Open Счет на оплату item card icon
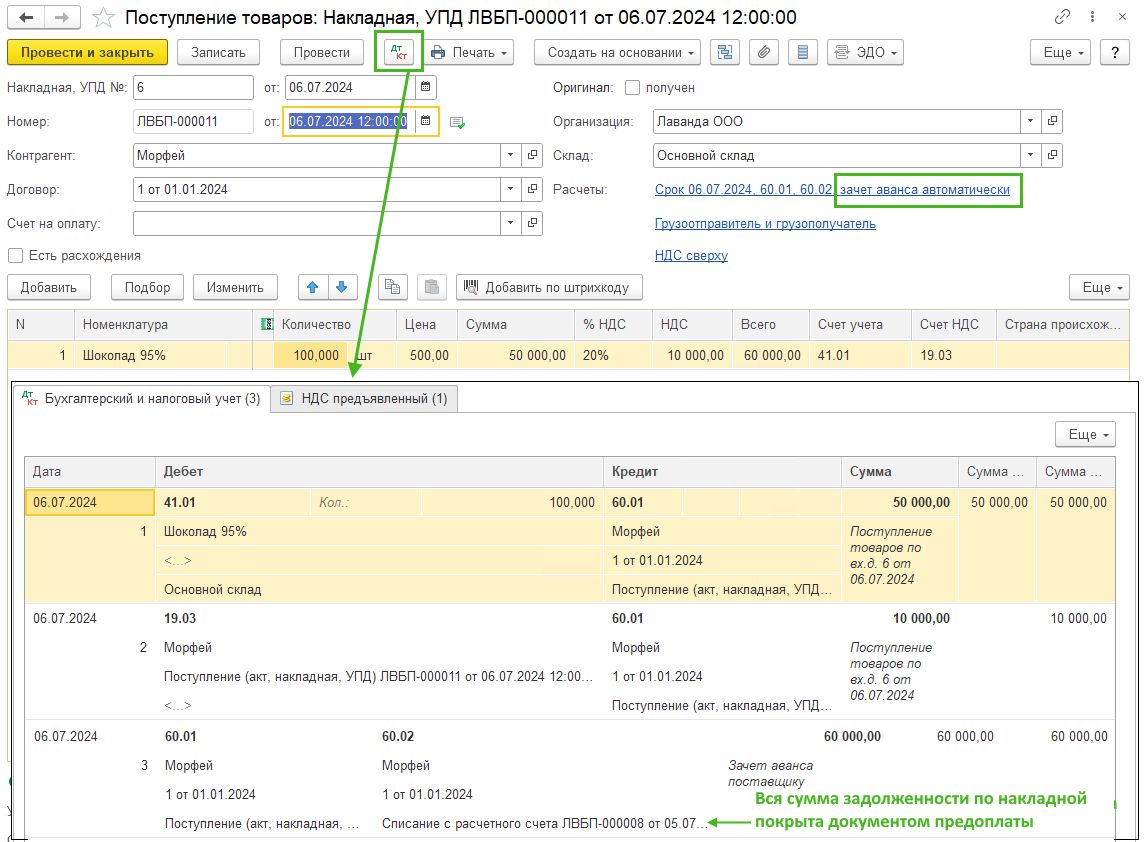The height and width of the screenshot is (842, 1148). click(x=532, y=223)
